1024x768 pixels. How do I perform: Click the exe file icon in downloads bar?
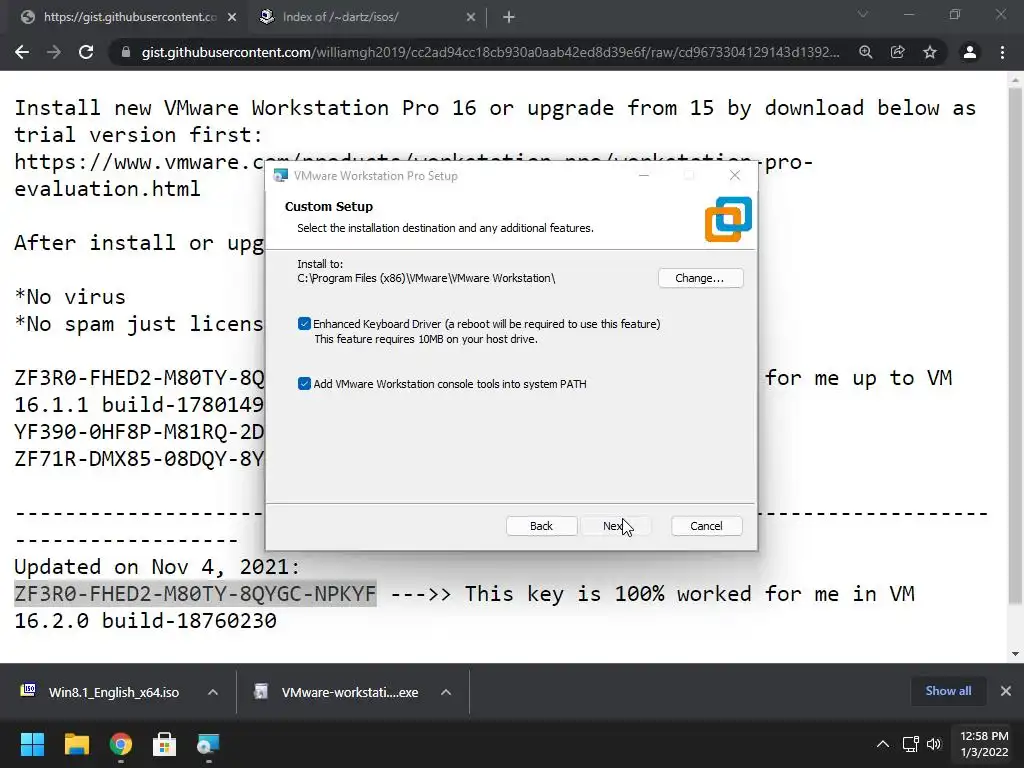pos(261,691)
